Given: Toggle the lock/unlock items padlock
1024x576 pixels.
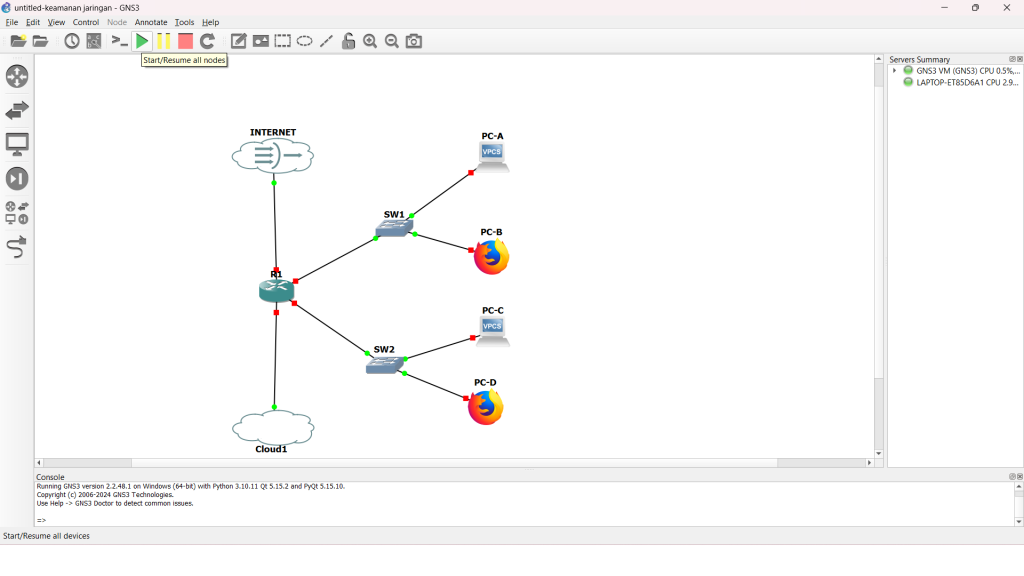Looking at the screenshot, I should coord(348,41).
